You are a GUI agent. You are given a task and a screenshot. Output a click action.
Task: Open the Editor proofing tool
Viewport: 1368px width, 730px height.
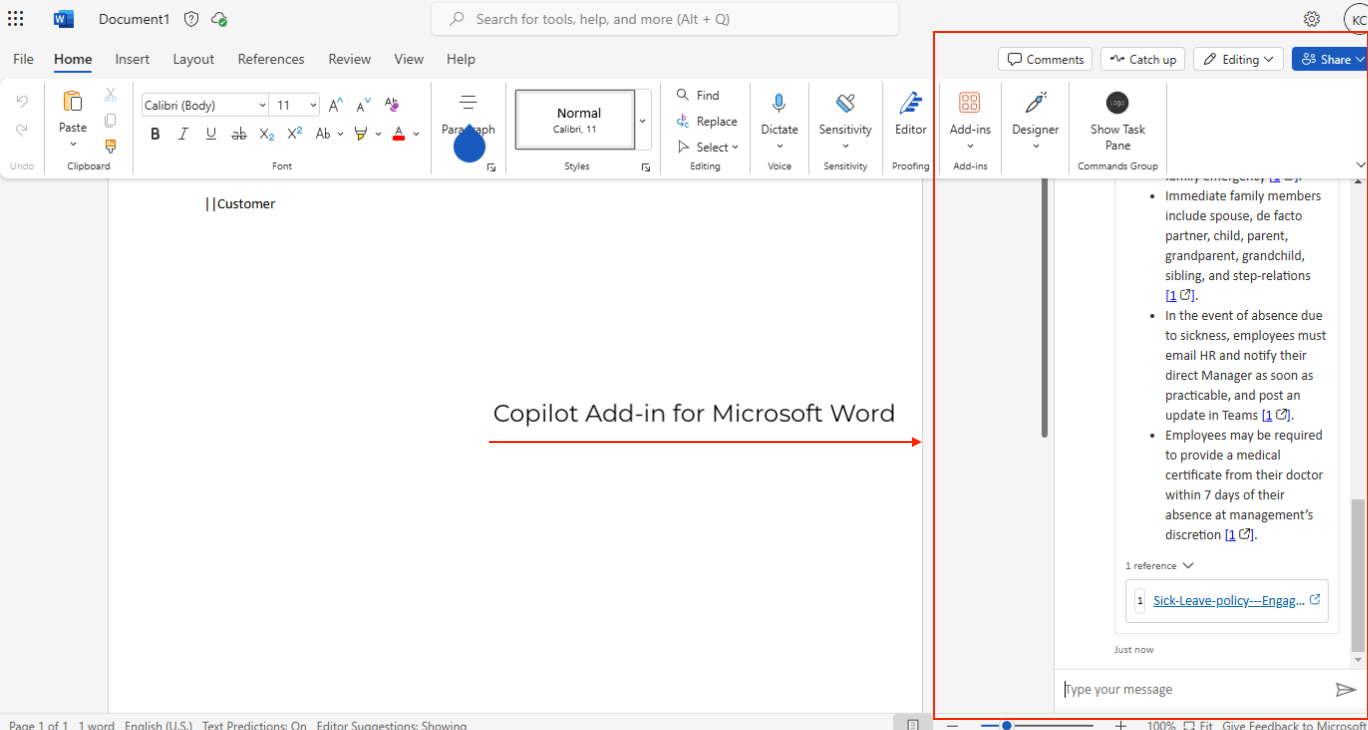[910, 103]
